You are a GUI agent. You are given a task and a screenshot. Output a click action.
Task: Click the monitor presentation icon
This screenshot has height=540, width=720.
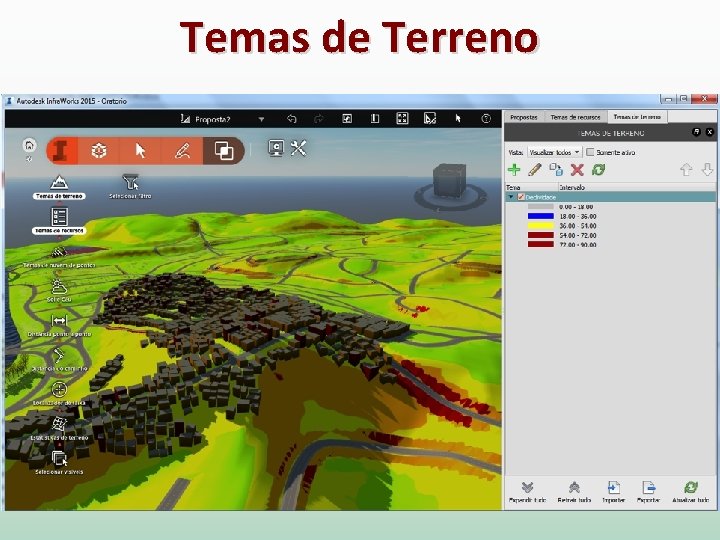[x=276, y=148]
